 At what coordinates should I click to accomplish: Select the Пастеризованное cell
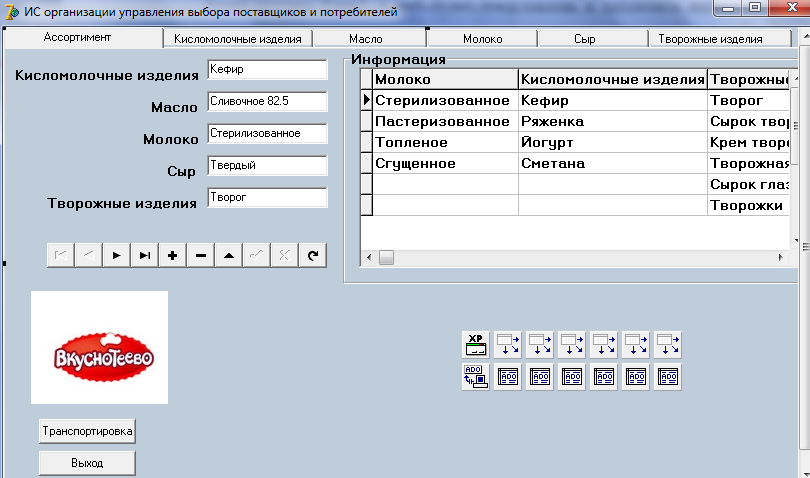(x=445, y=121)
